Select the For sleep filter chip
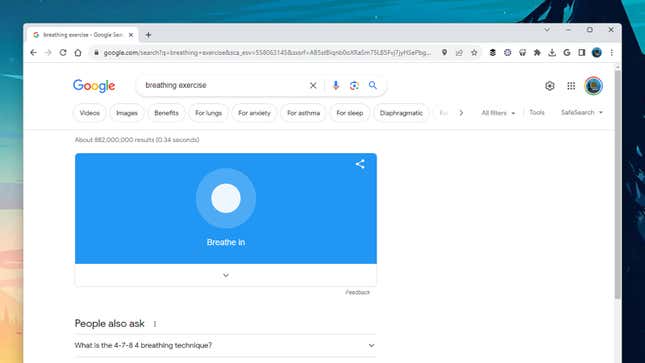This screenshot has width=645, height=363. click(350, 113)
